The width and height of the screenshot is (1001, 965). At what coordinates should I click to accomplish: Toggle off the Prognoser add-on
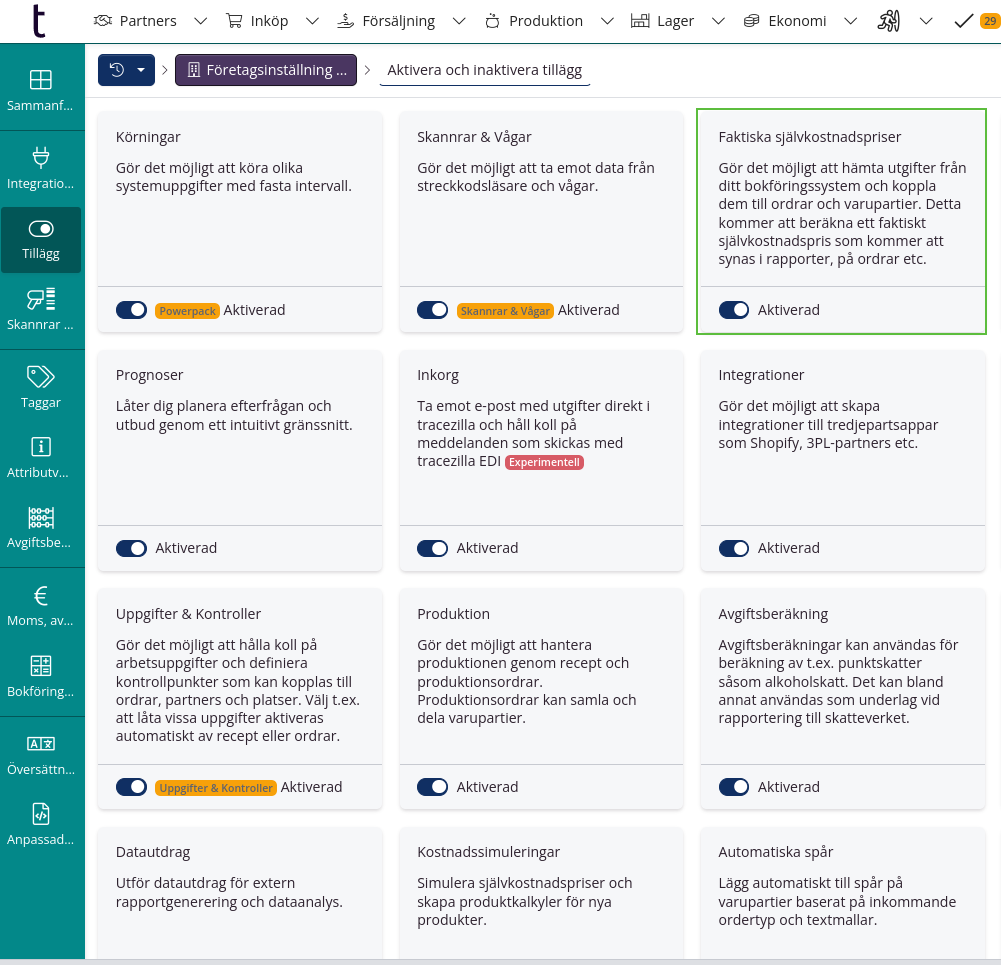pos(131,548)
